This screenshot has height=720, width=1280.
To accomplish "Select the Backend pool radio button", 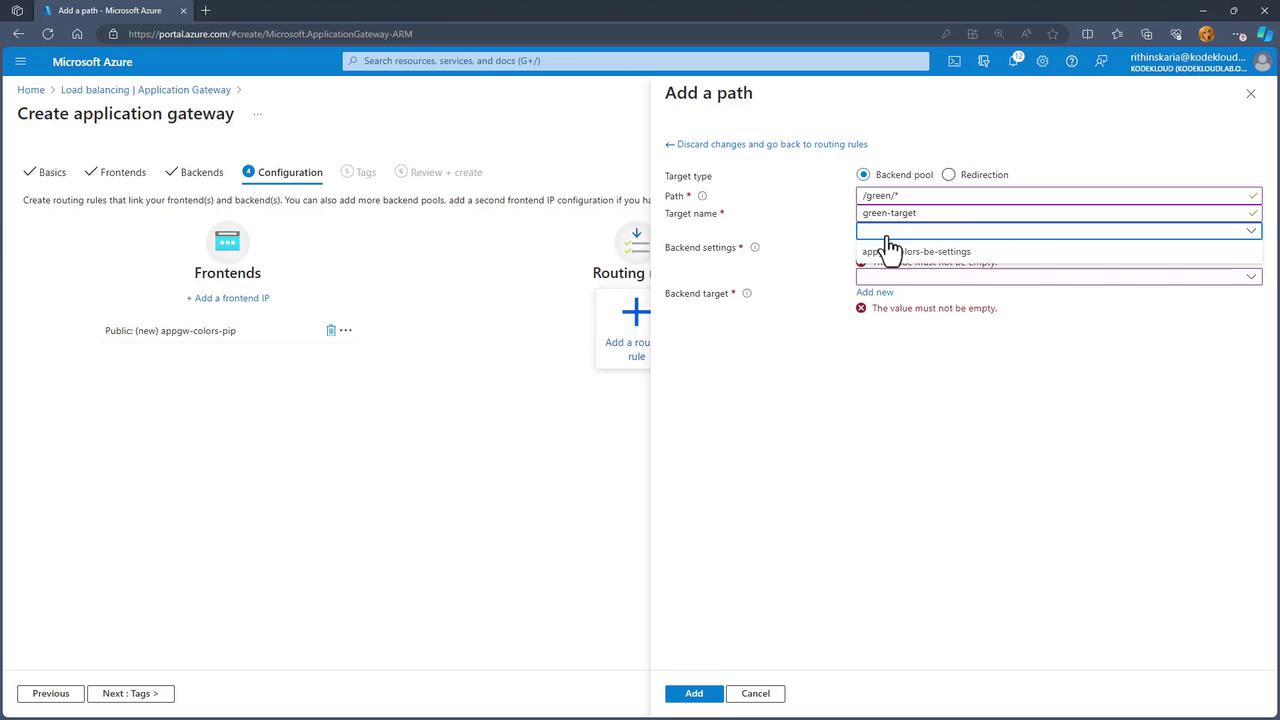I will [x=863, y=175].
